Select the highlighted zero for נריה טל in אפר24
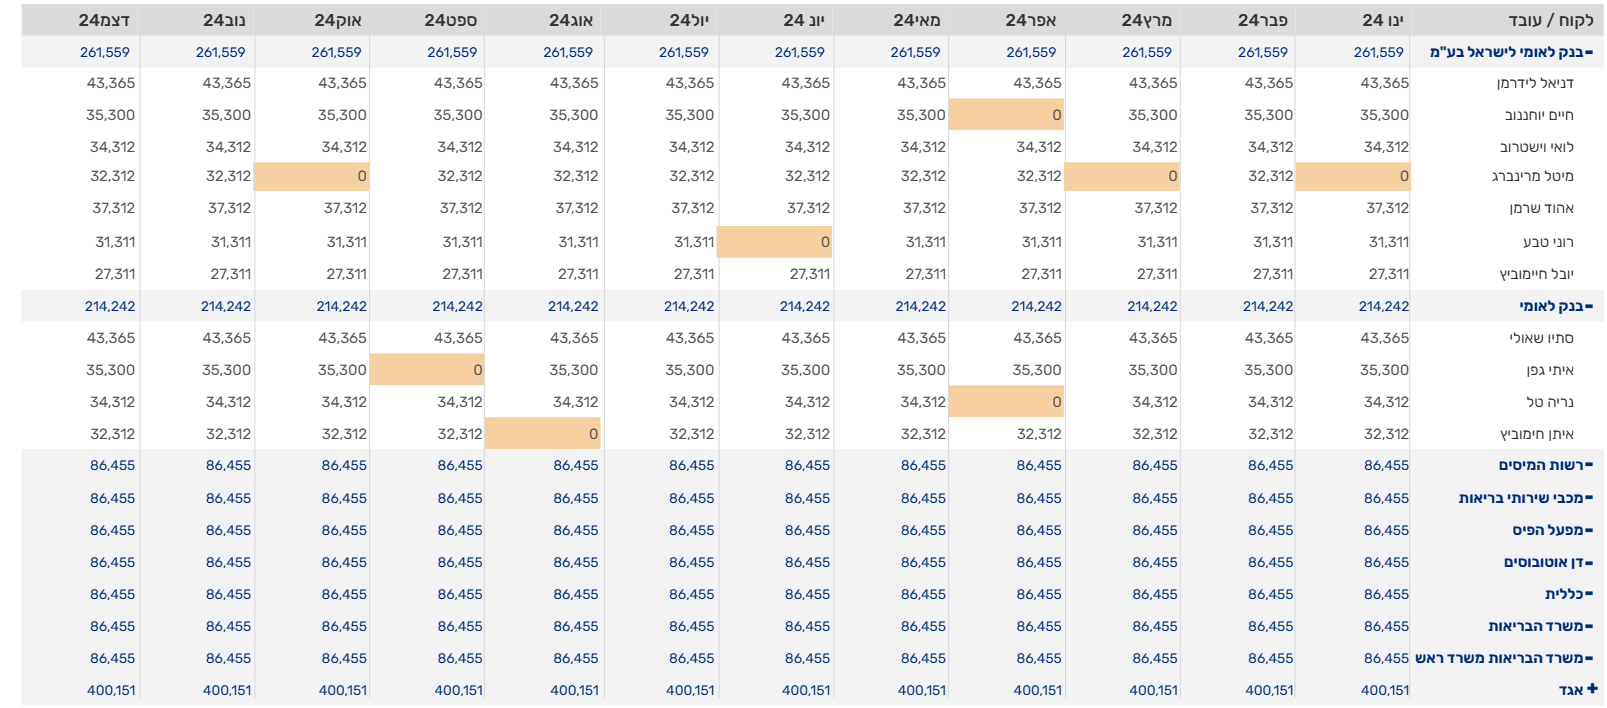 point(1005,401)
